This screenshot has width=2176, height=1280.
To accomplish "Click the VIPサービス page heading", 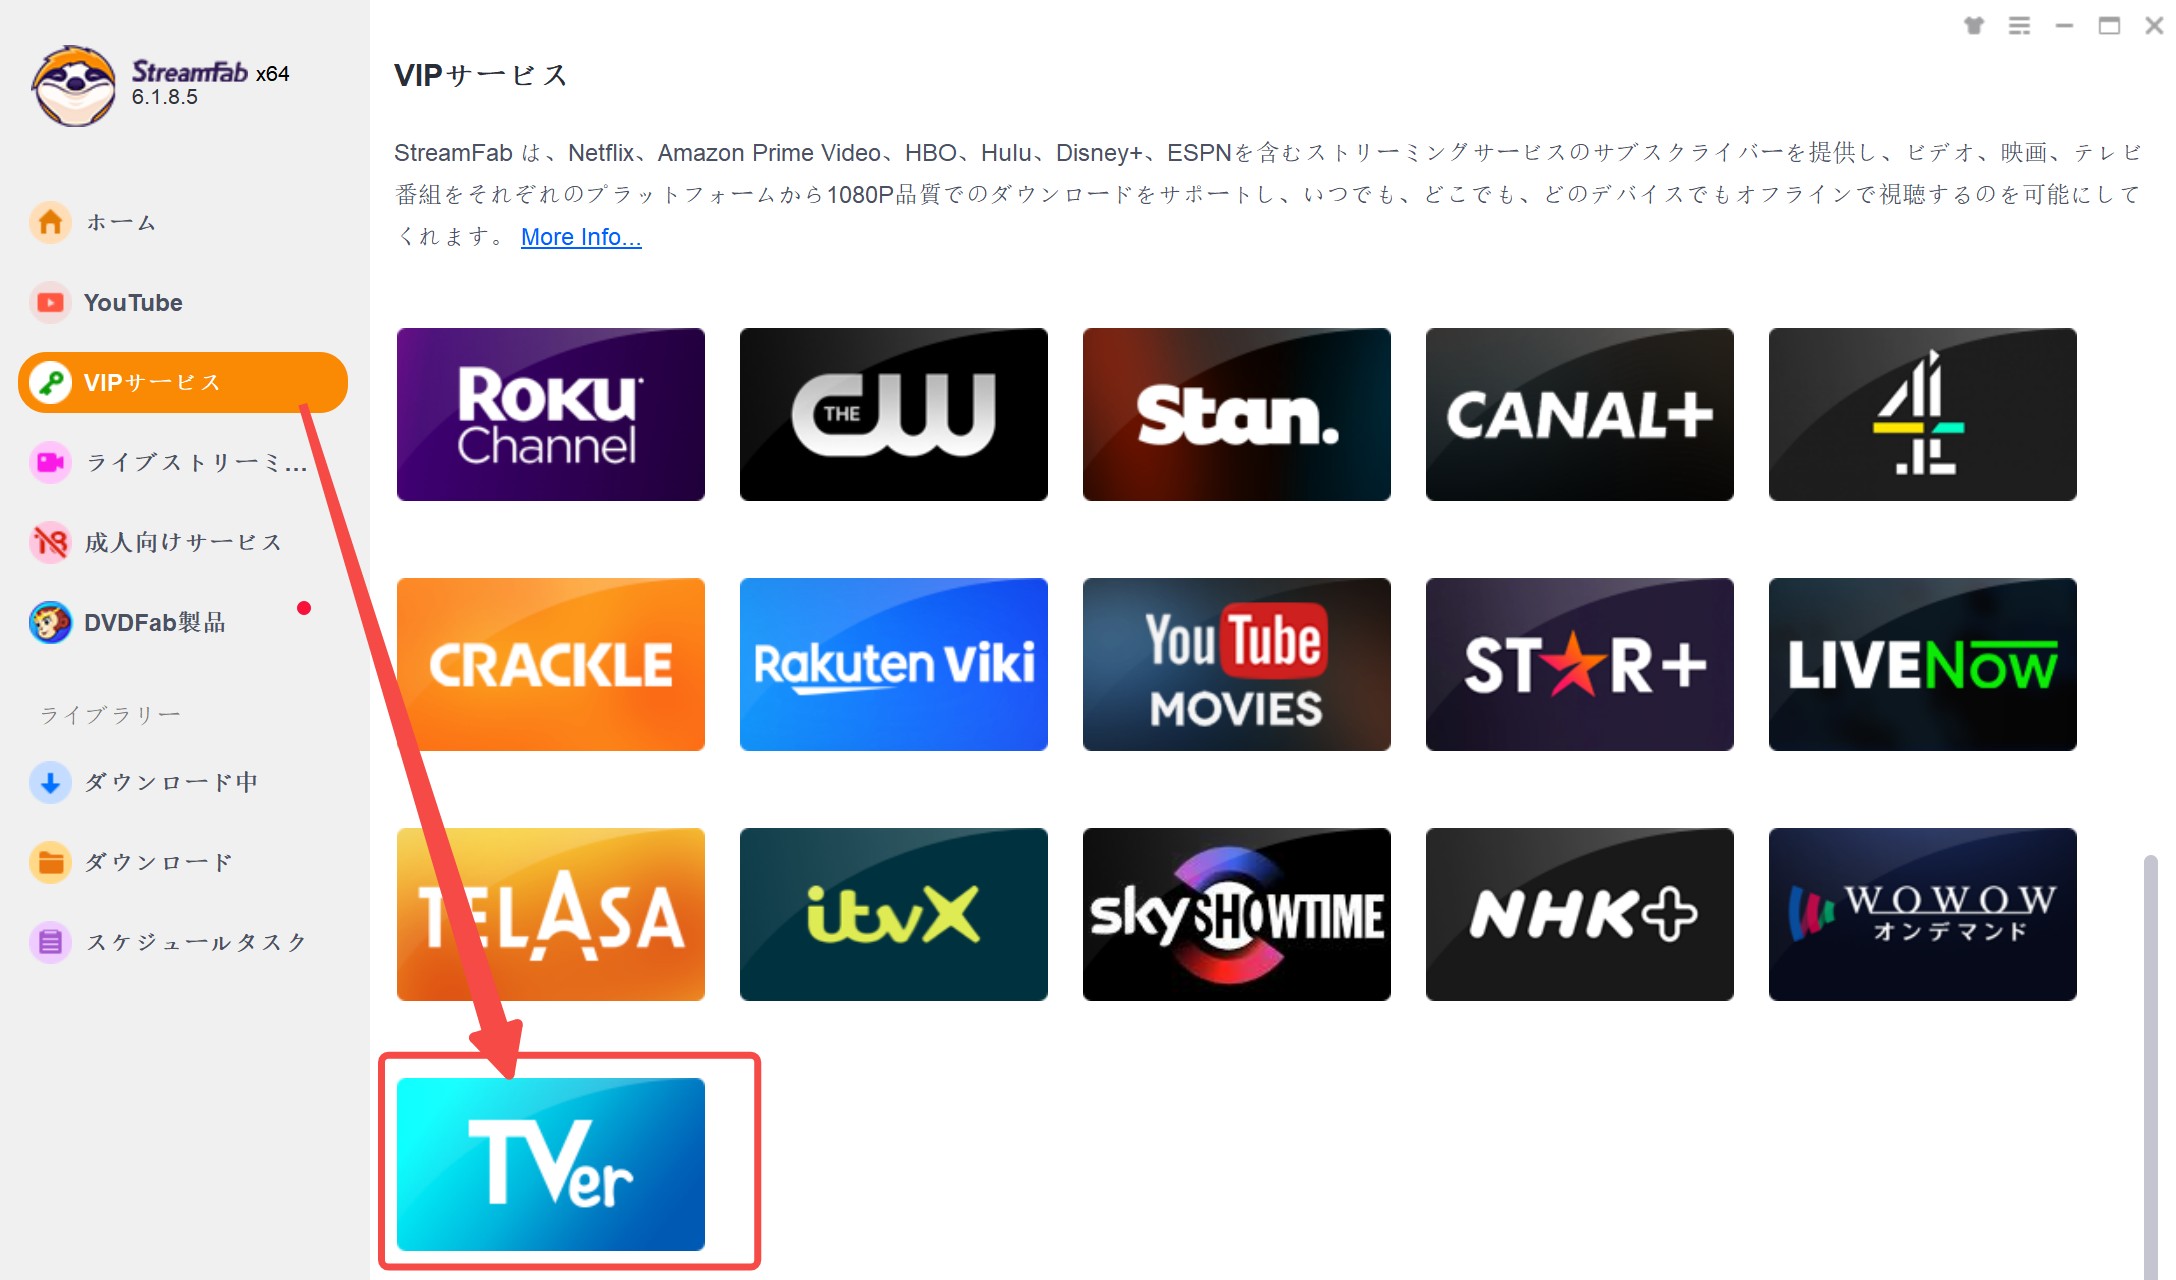I will 481,75.
